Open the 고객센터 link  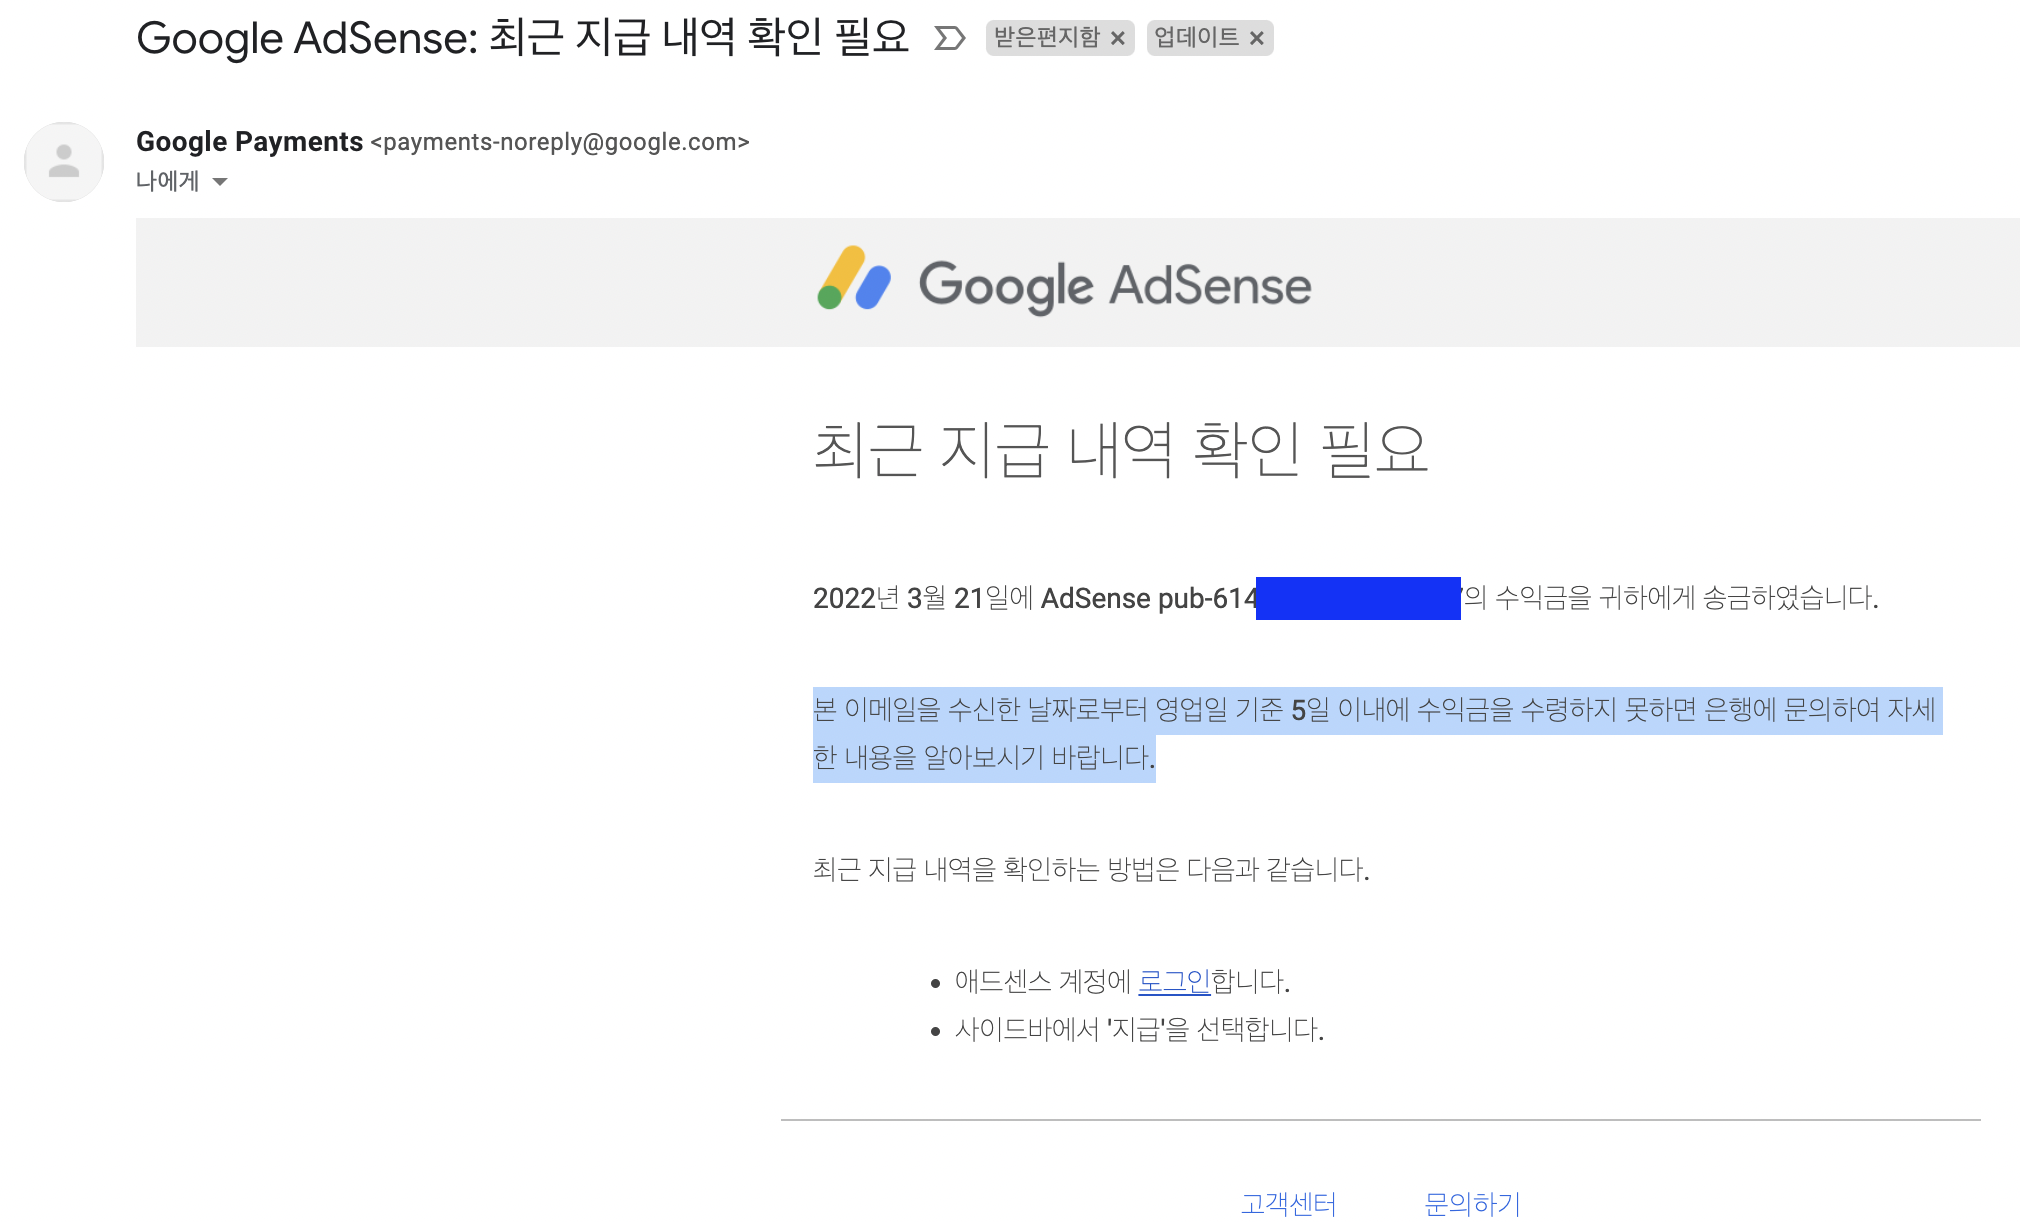click(x=1288, y=1204)
